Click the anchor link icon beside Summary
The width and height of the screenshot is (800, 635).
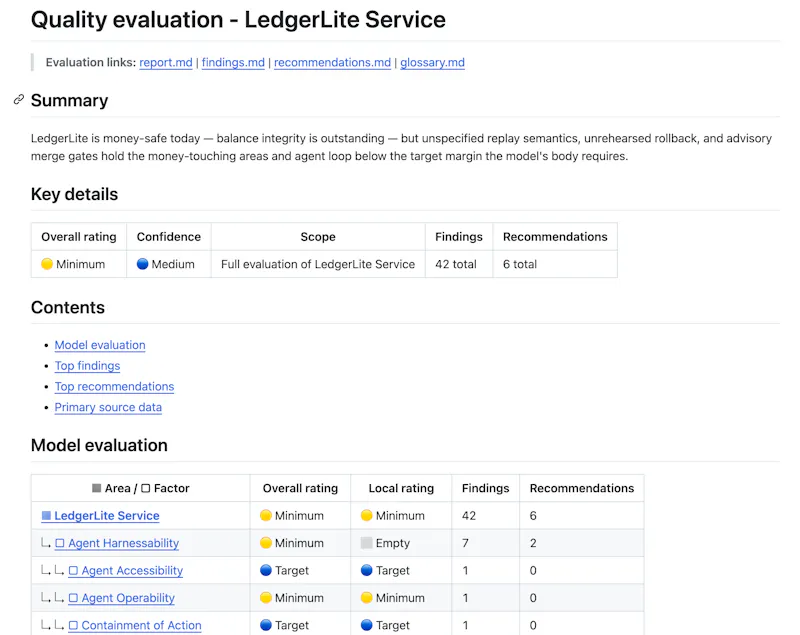(19, 99)
